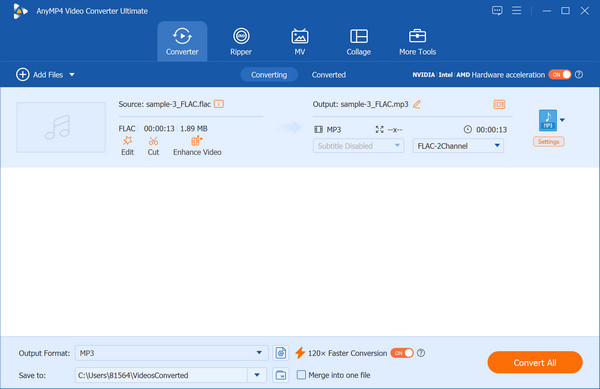Open hardware acceleration help icon
Screen dimensions: 600x389
point(579,75)
